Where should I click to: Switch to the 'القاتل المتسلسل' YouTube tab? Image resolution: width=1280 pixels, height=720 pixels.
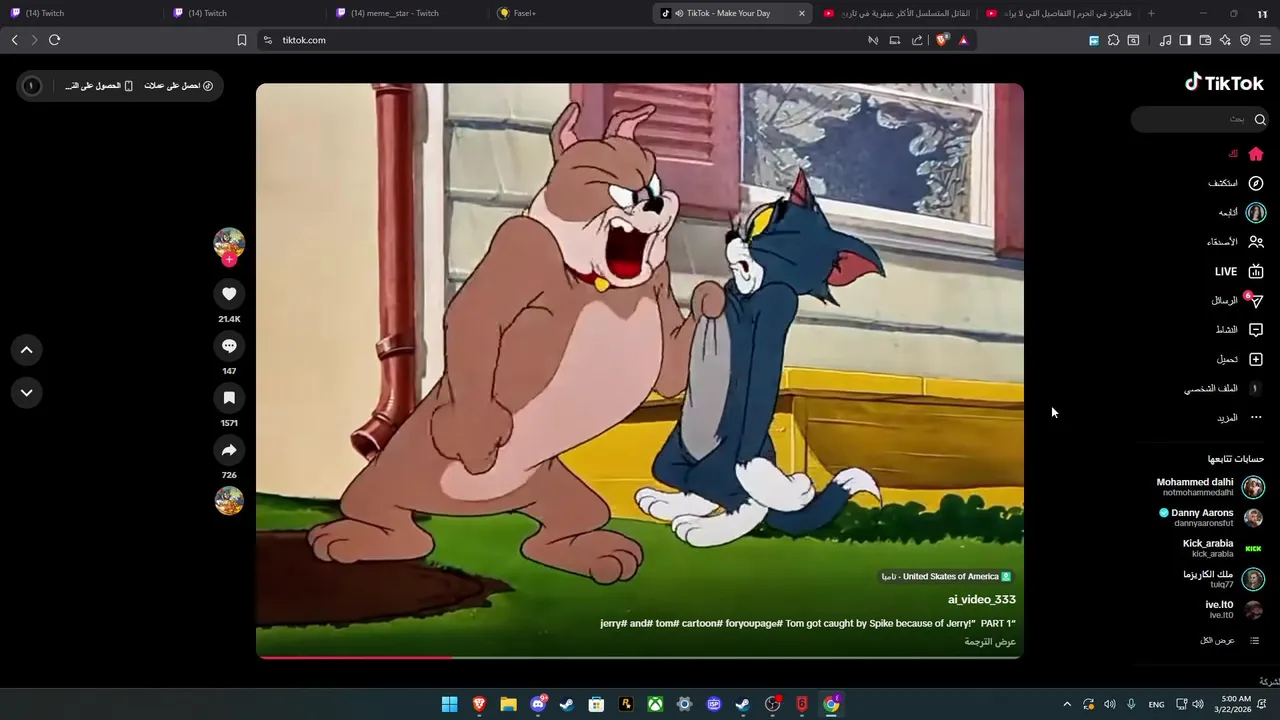897,13
